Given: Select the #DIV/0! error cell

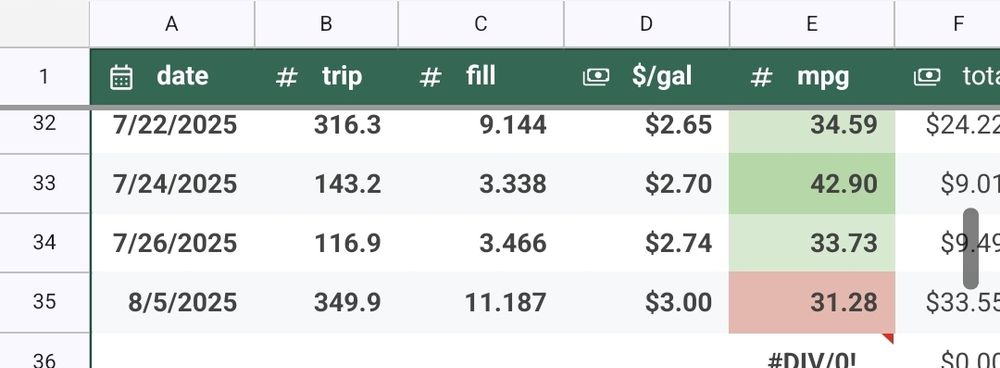Looking at the screenshot, I should [x=812, y=352].
